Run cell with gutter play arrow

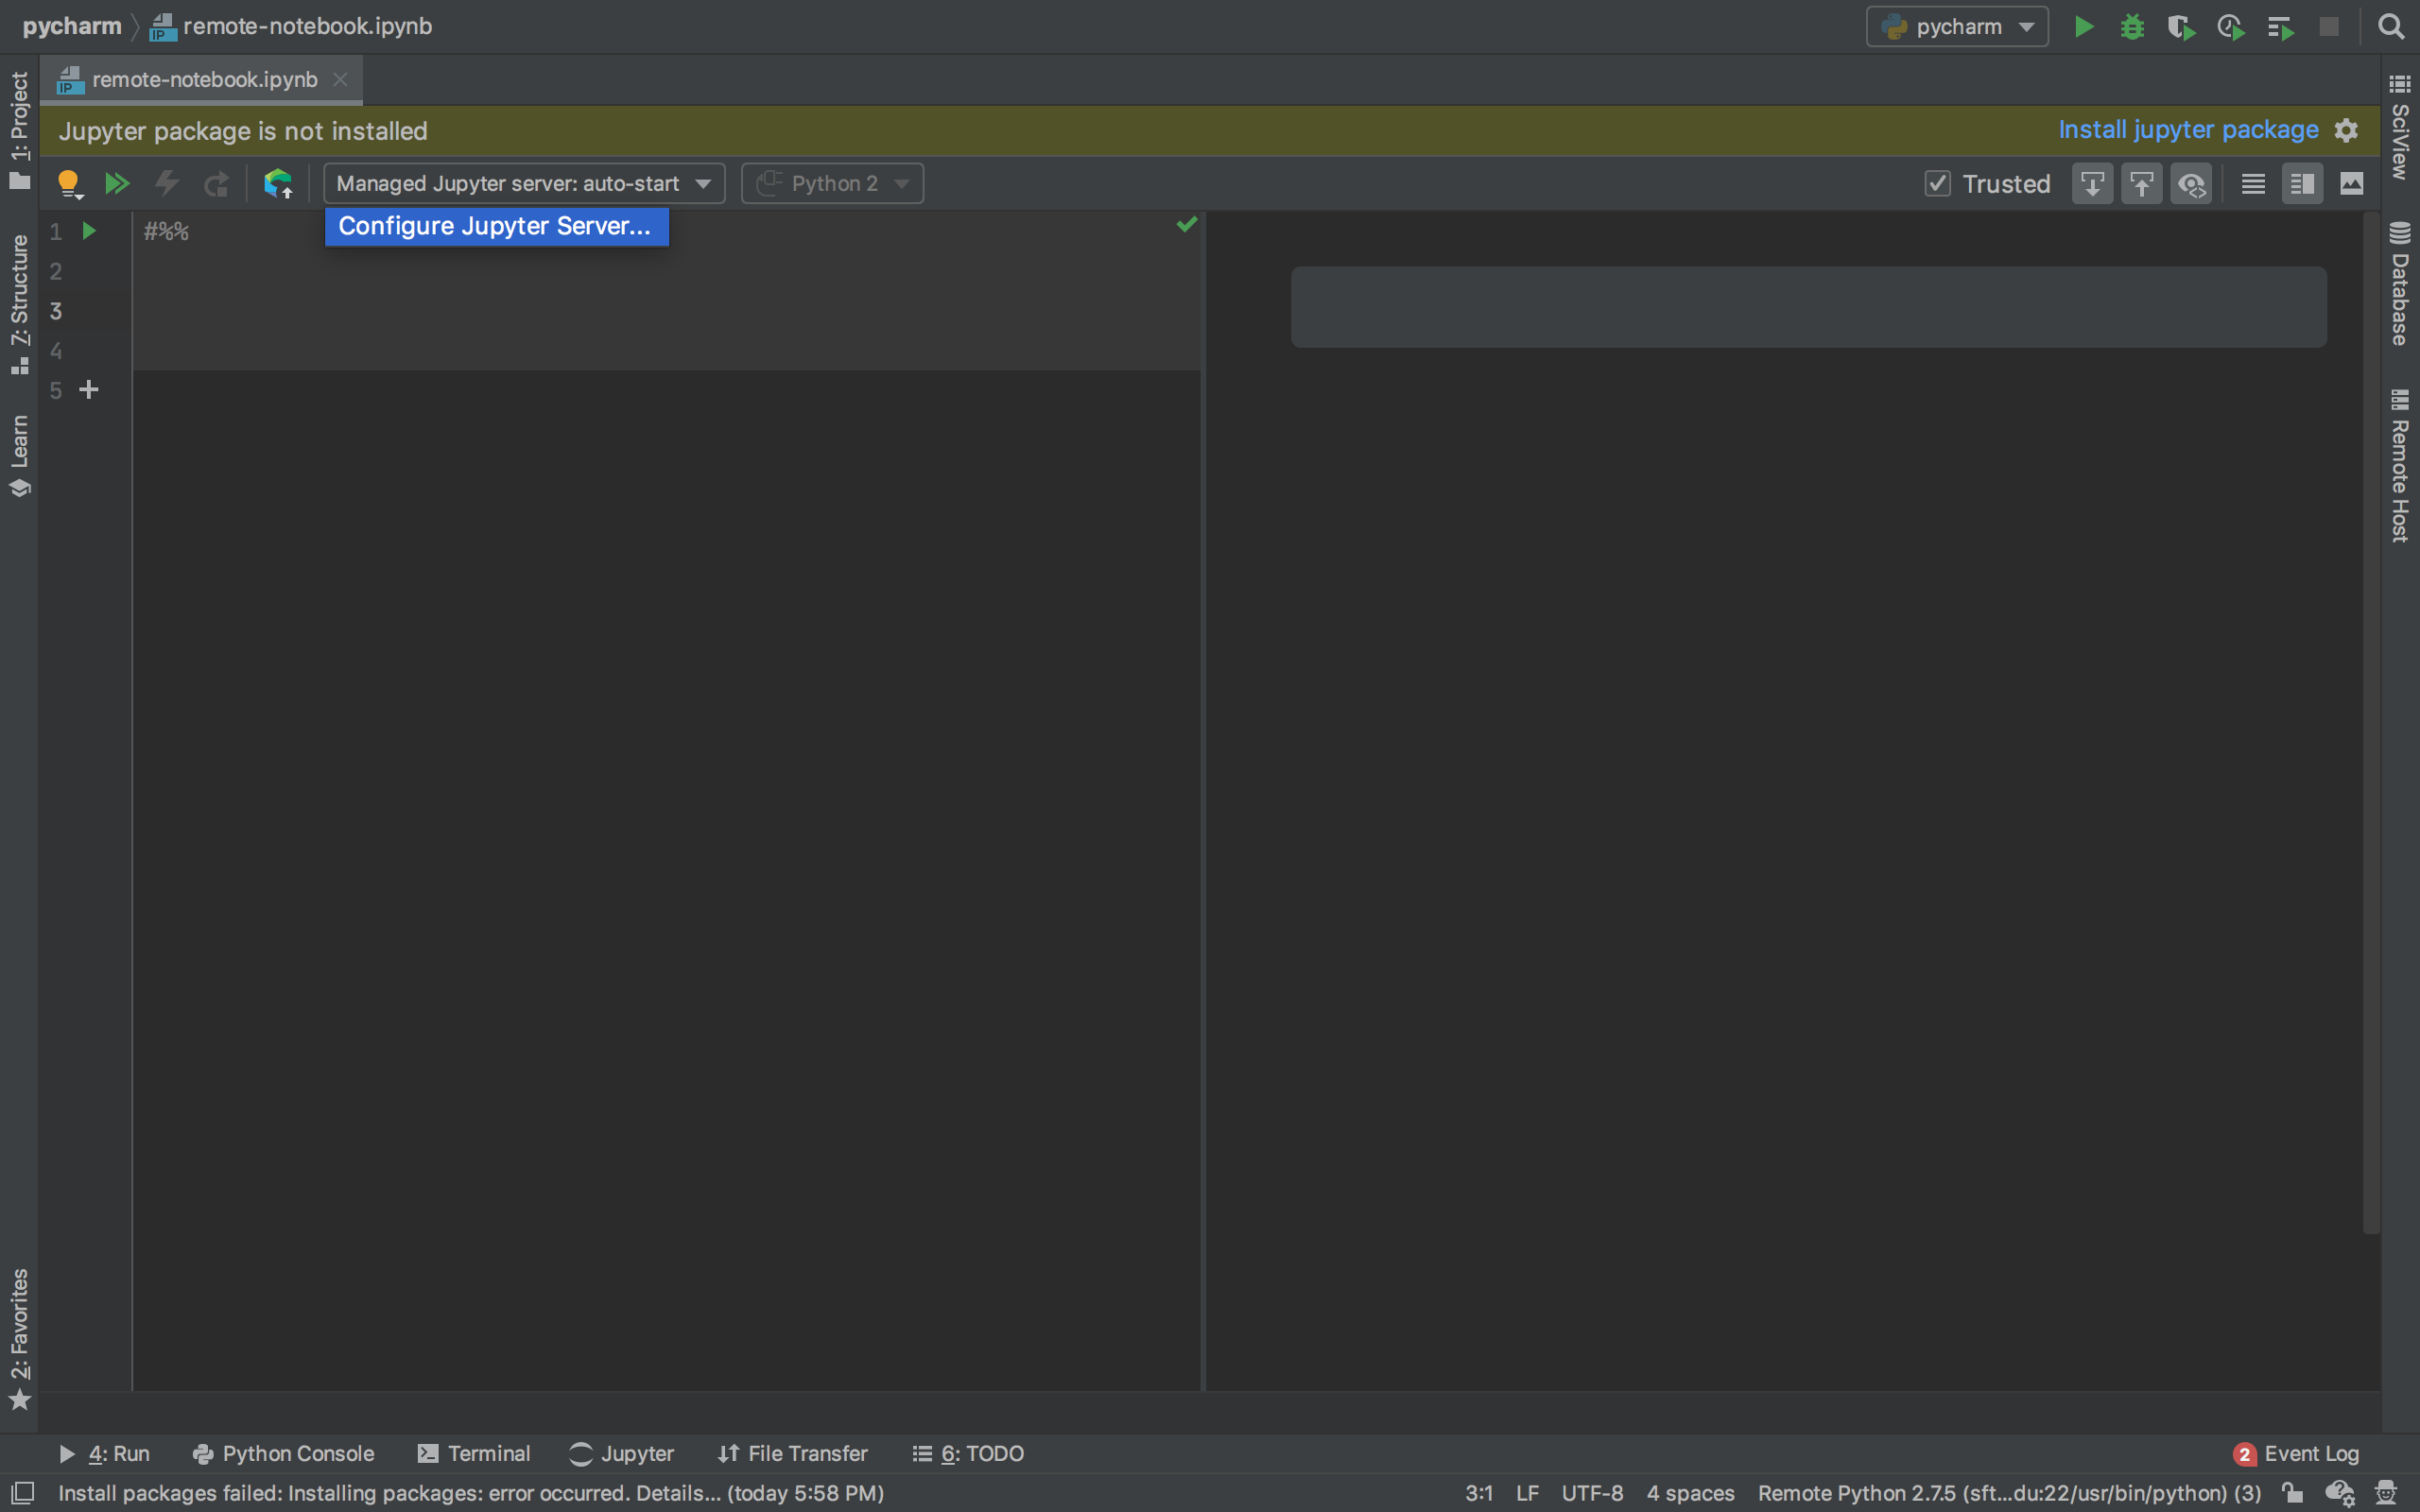pyautogui.click(x=89, y=231)
